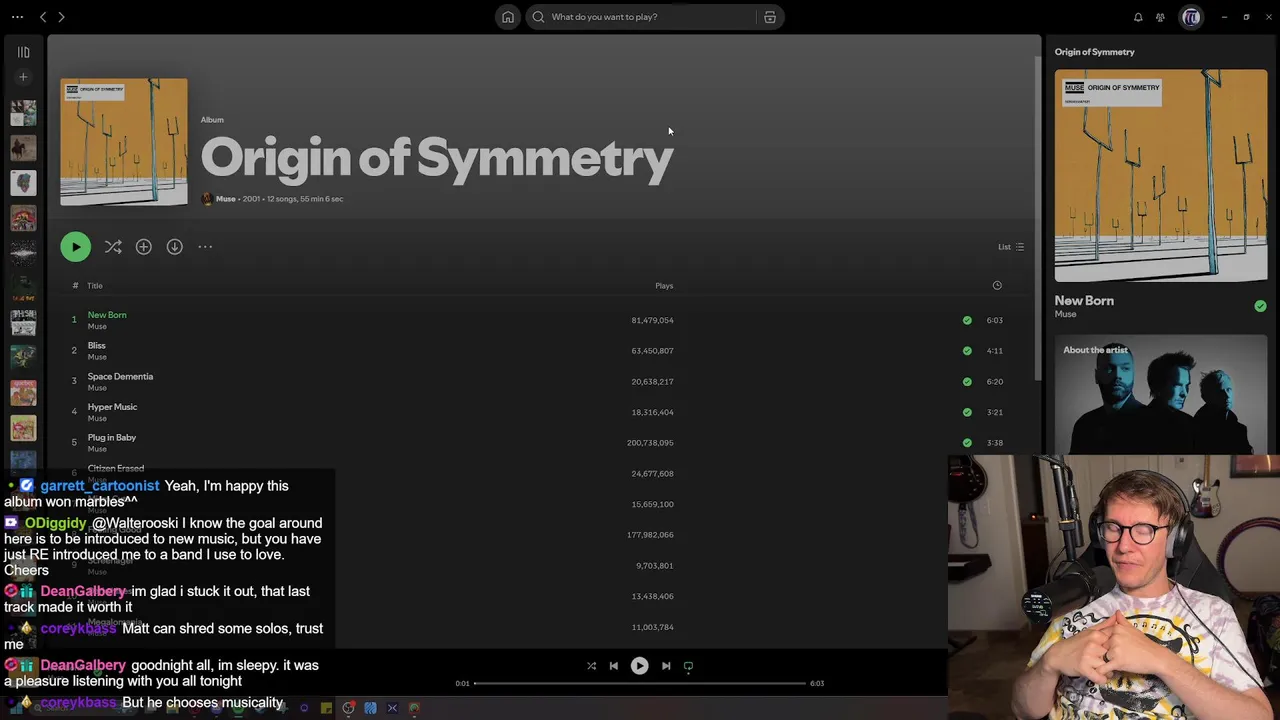1280x720 pixels.
Task: Click the 6:03 total time label
Action: coord(817,684)
